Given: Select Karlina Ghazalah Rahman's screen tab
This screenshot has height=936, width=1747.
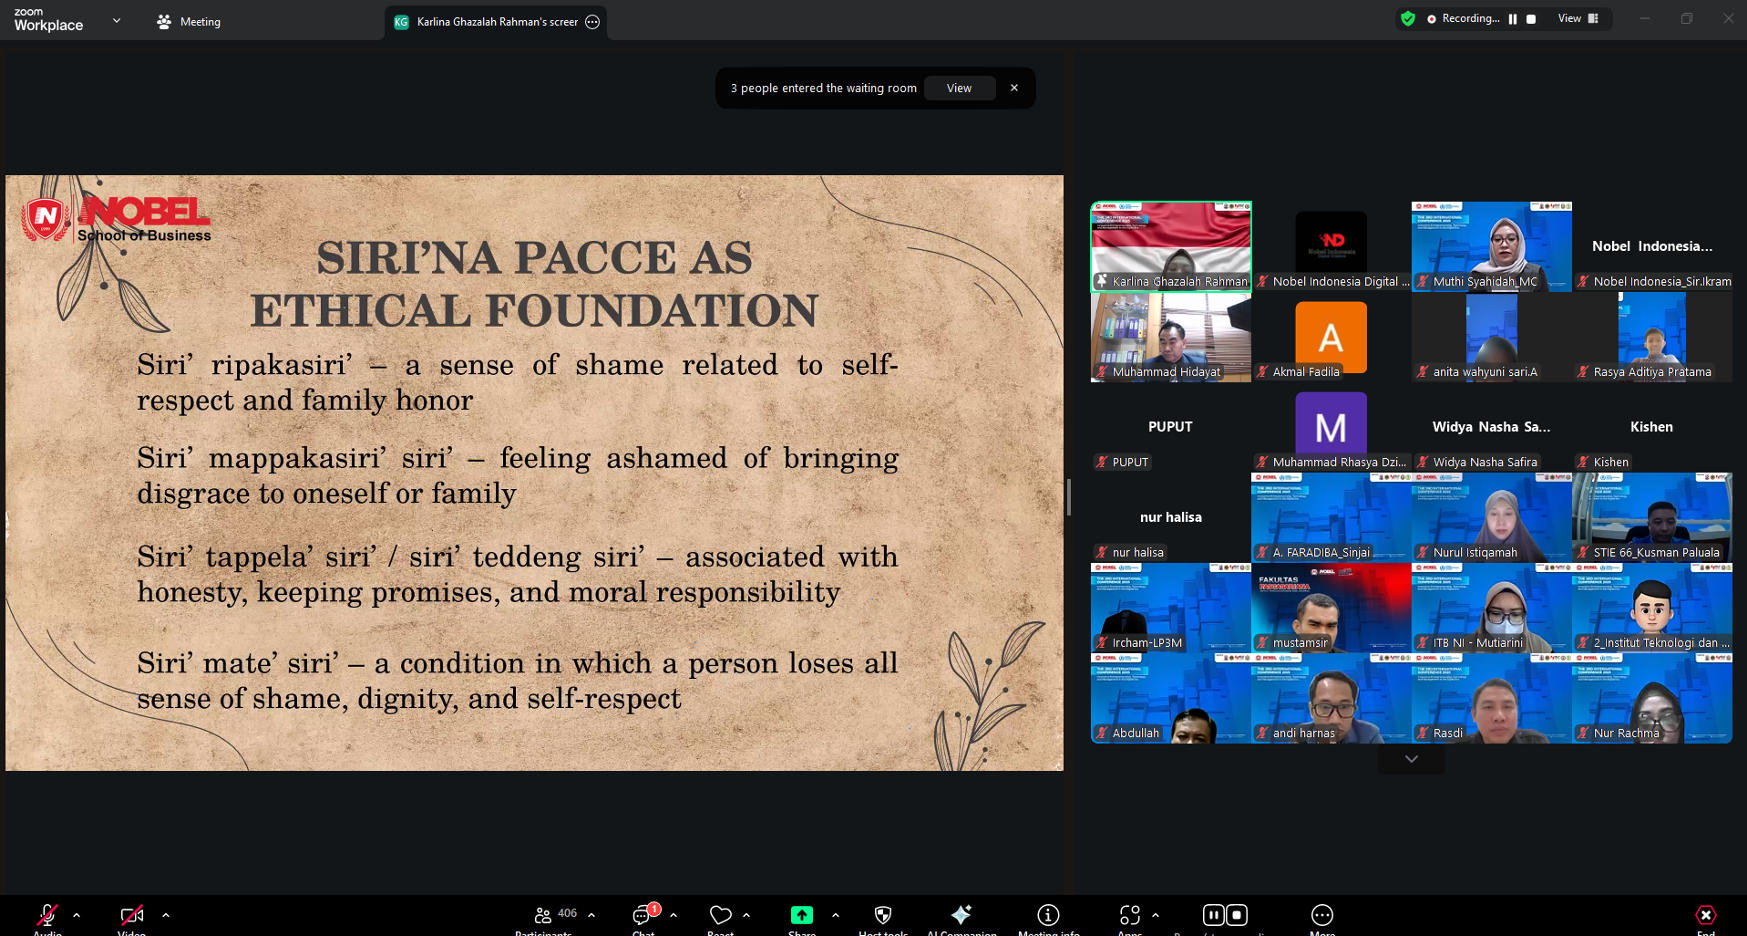Looking at the screenshot, I should pos(490,22).
